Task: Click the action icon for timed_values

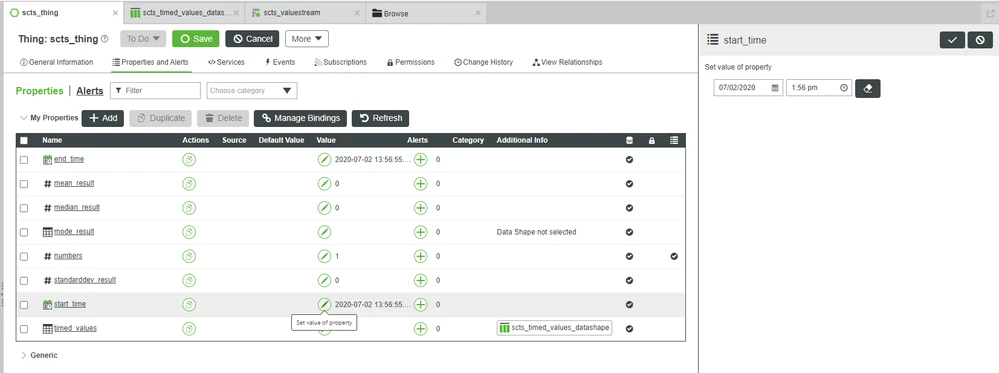Action: (189, 329)
